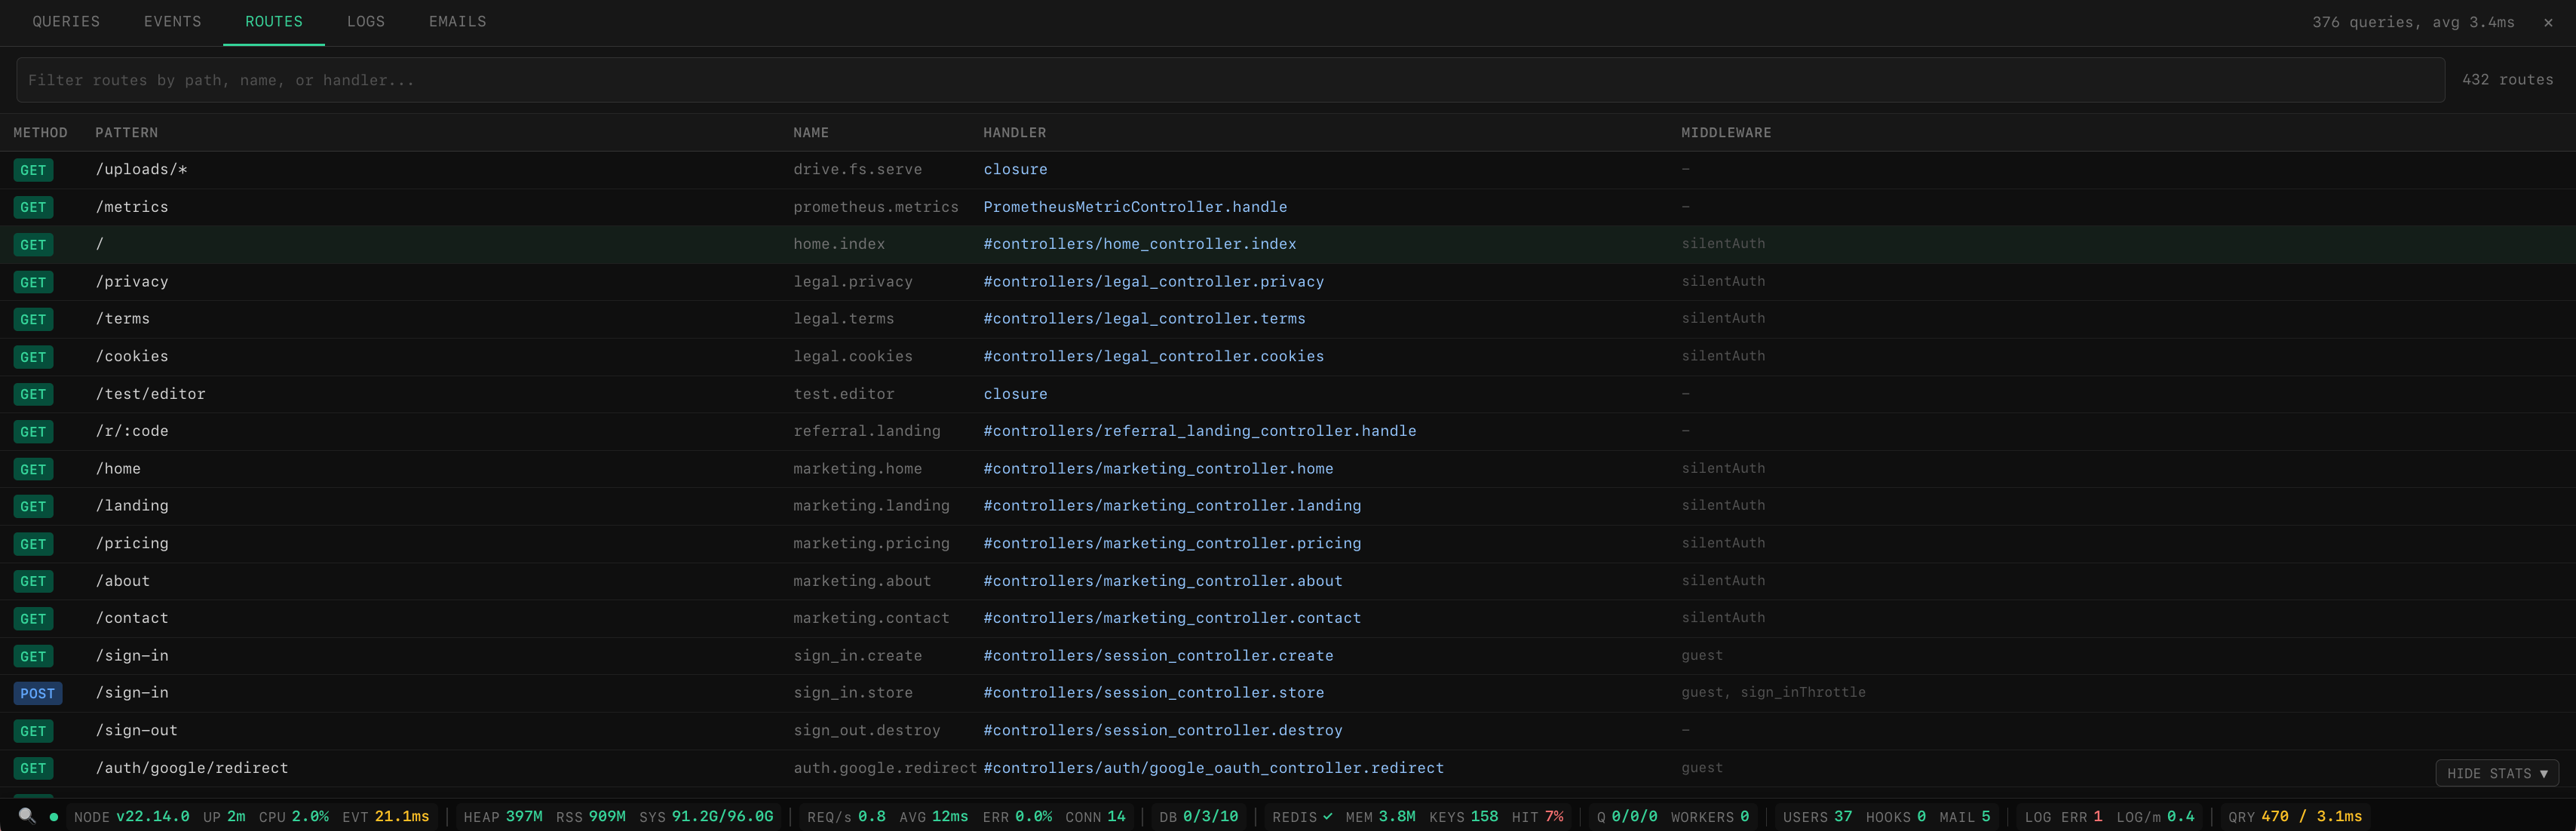Switch to the Queries tab

click(x=66, y=21)
